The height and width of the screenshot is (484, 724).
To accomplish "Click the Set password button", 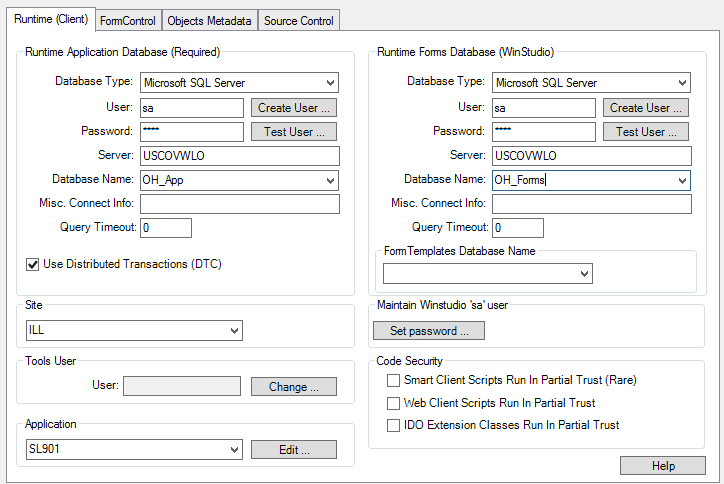I will tap(429, 331).
